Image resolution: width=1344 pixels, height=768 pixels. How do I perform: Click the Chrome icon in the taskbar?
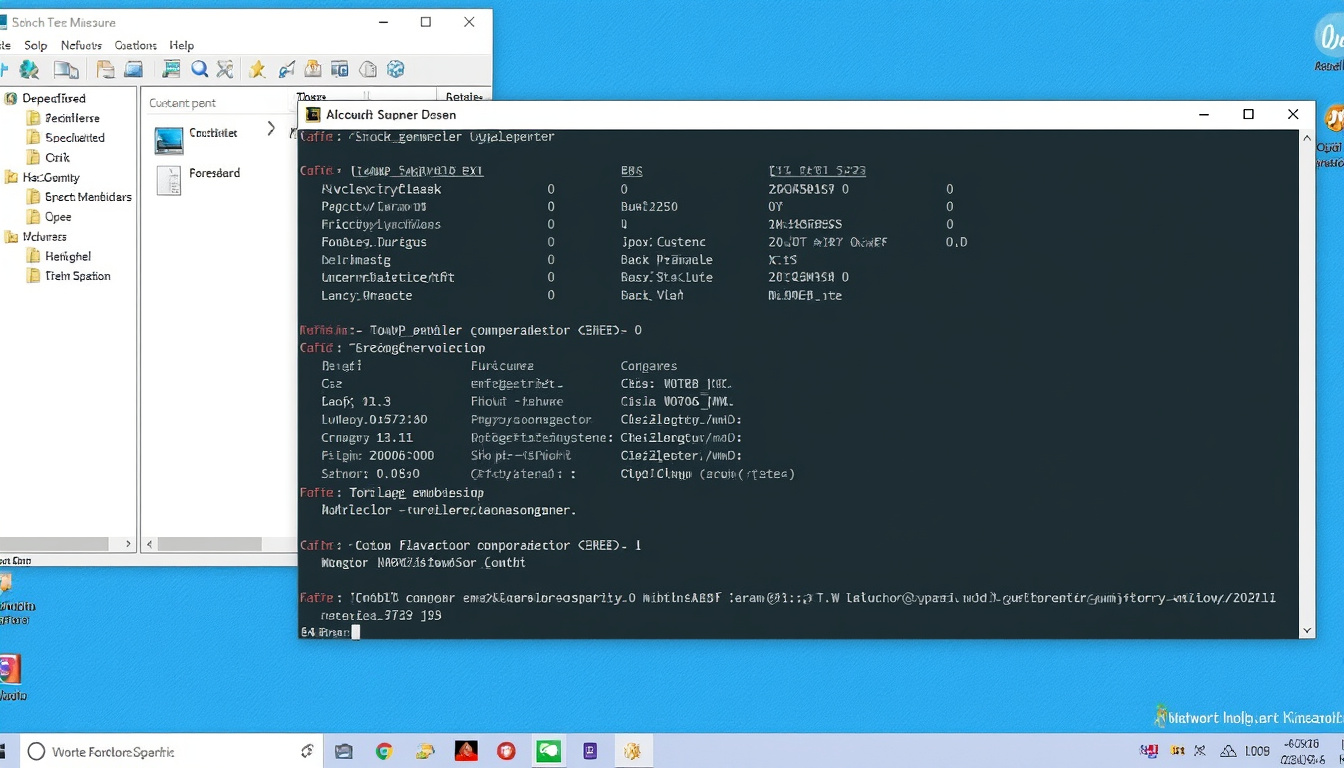tap(384, 751)
